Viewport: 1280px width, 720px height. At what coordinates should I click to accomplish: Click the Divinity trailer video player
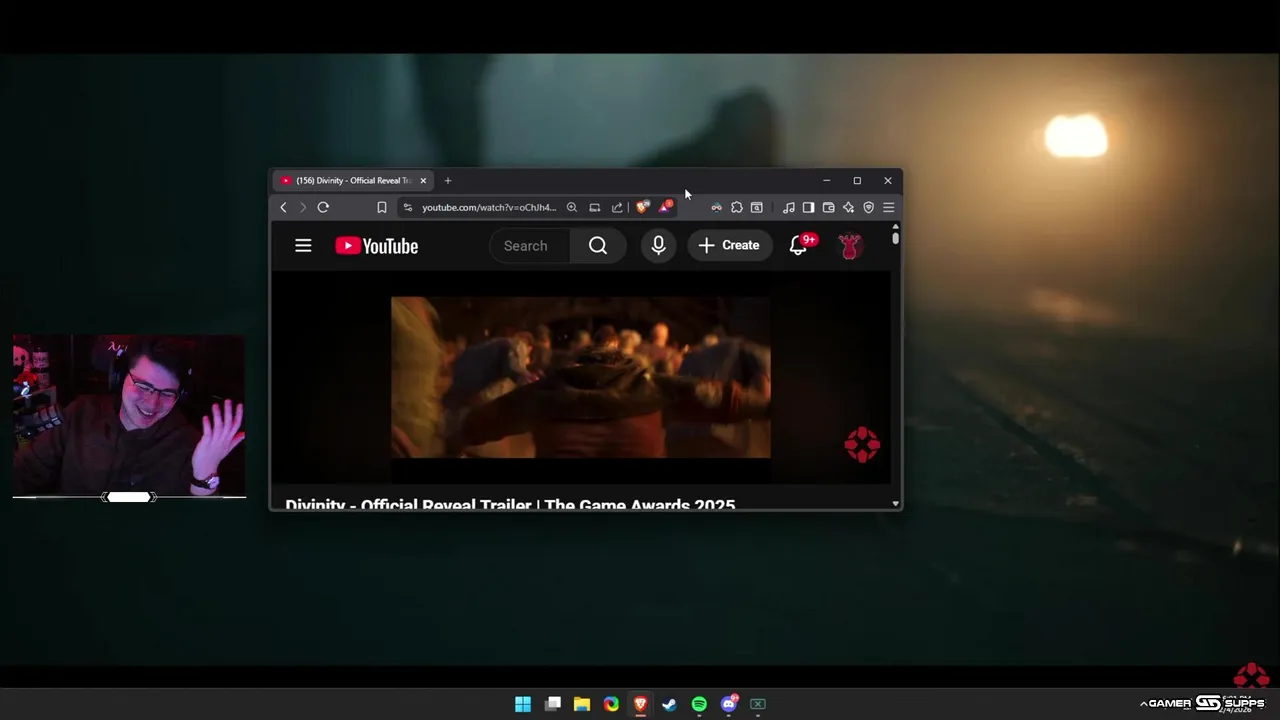[580, 377]
